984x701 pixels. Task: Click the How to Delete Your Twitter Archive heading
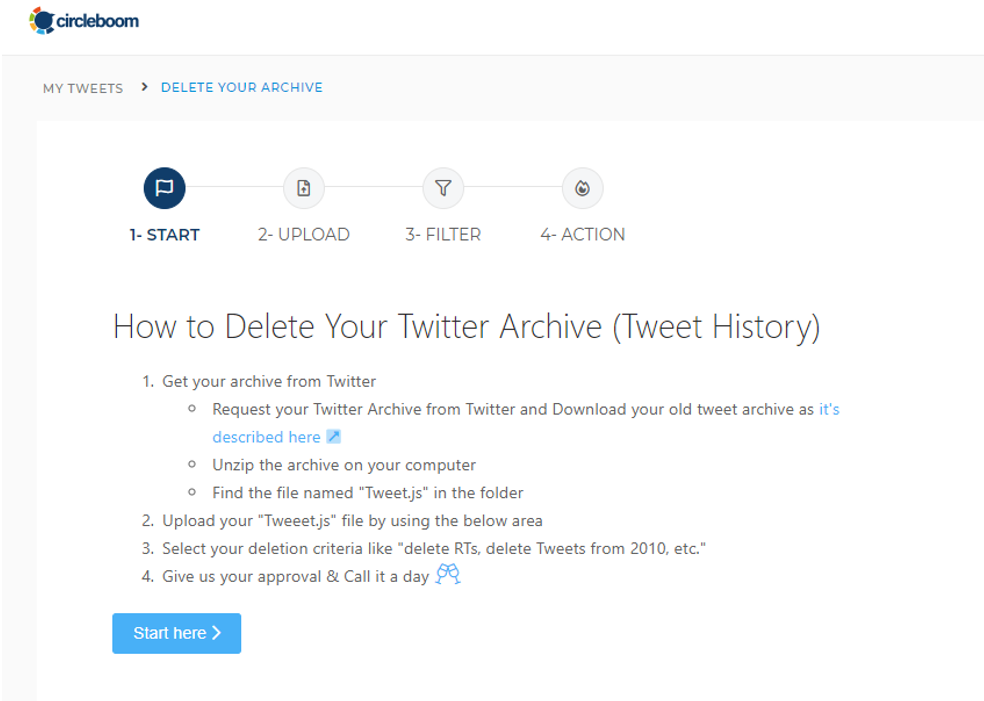466,326
